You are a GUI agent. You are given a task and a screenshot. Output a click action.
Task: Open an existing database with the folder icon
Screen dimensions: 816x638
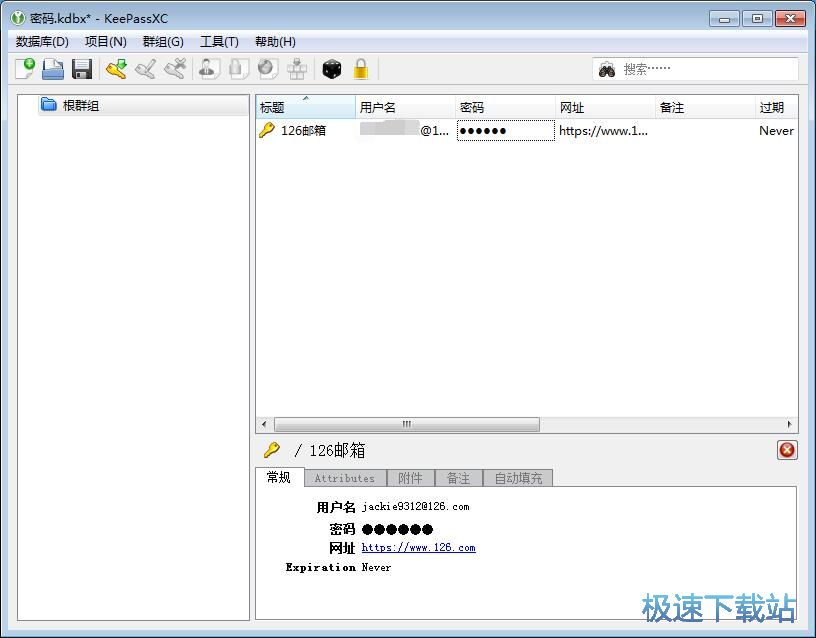click(x=53, y=69)
